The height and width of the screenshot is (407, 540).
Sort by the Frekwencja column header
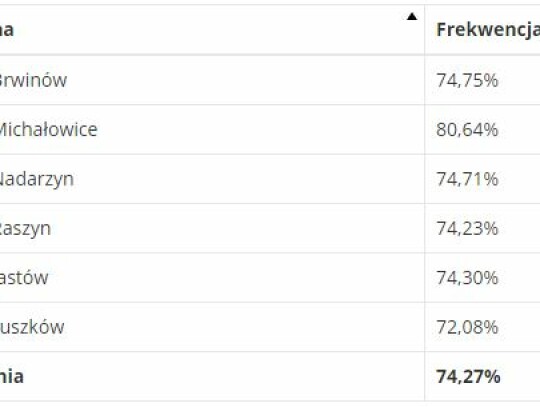click(488, 30)
